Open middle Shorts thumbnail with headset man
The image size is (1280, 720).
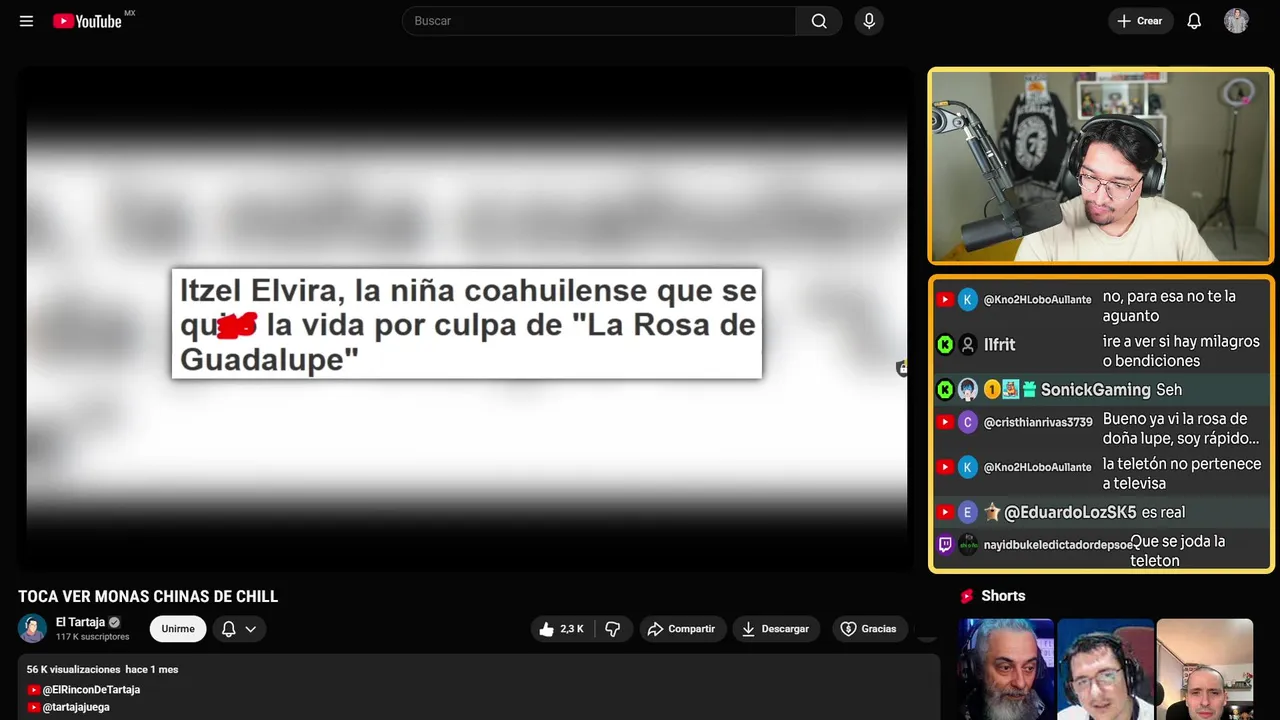coord(1104,669)
